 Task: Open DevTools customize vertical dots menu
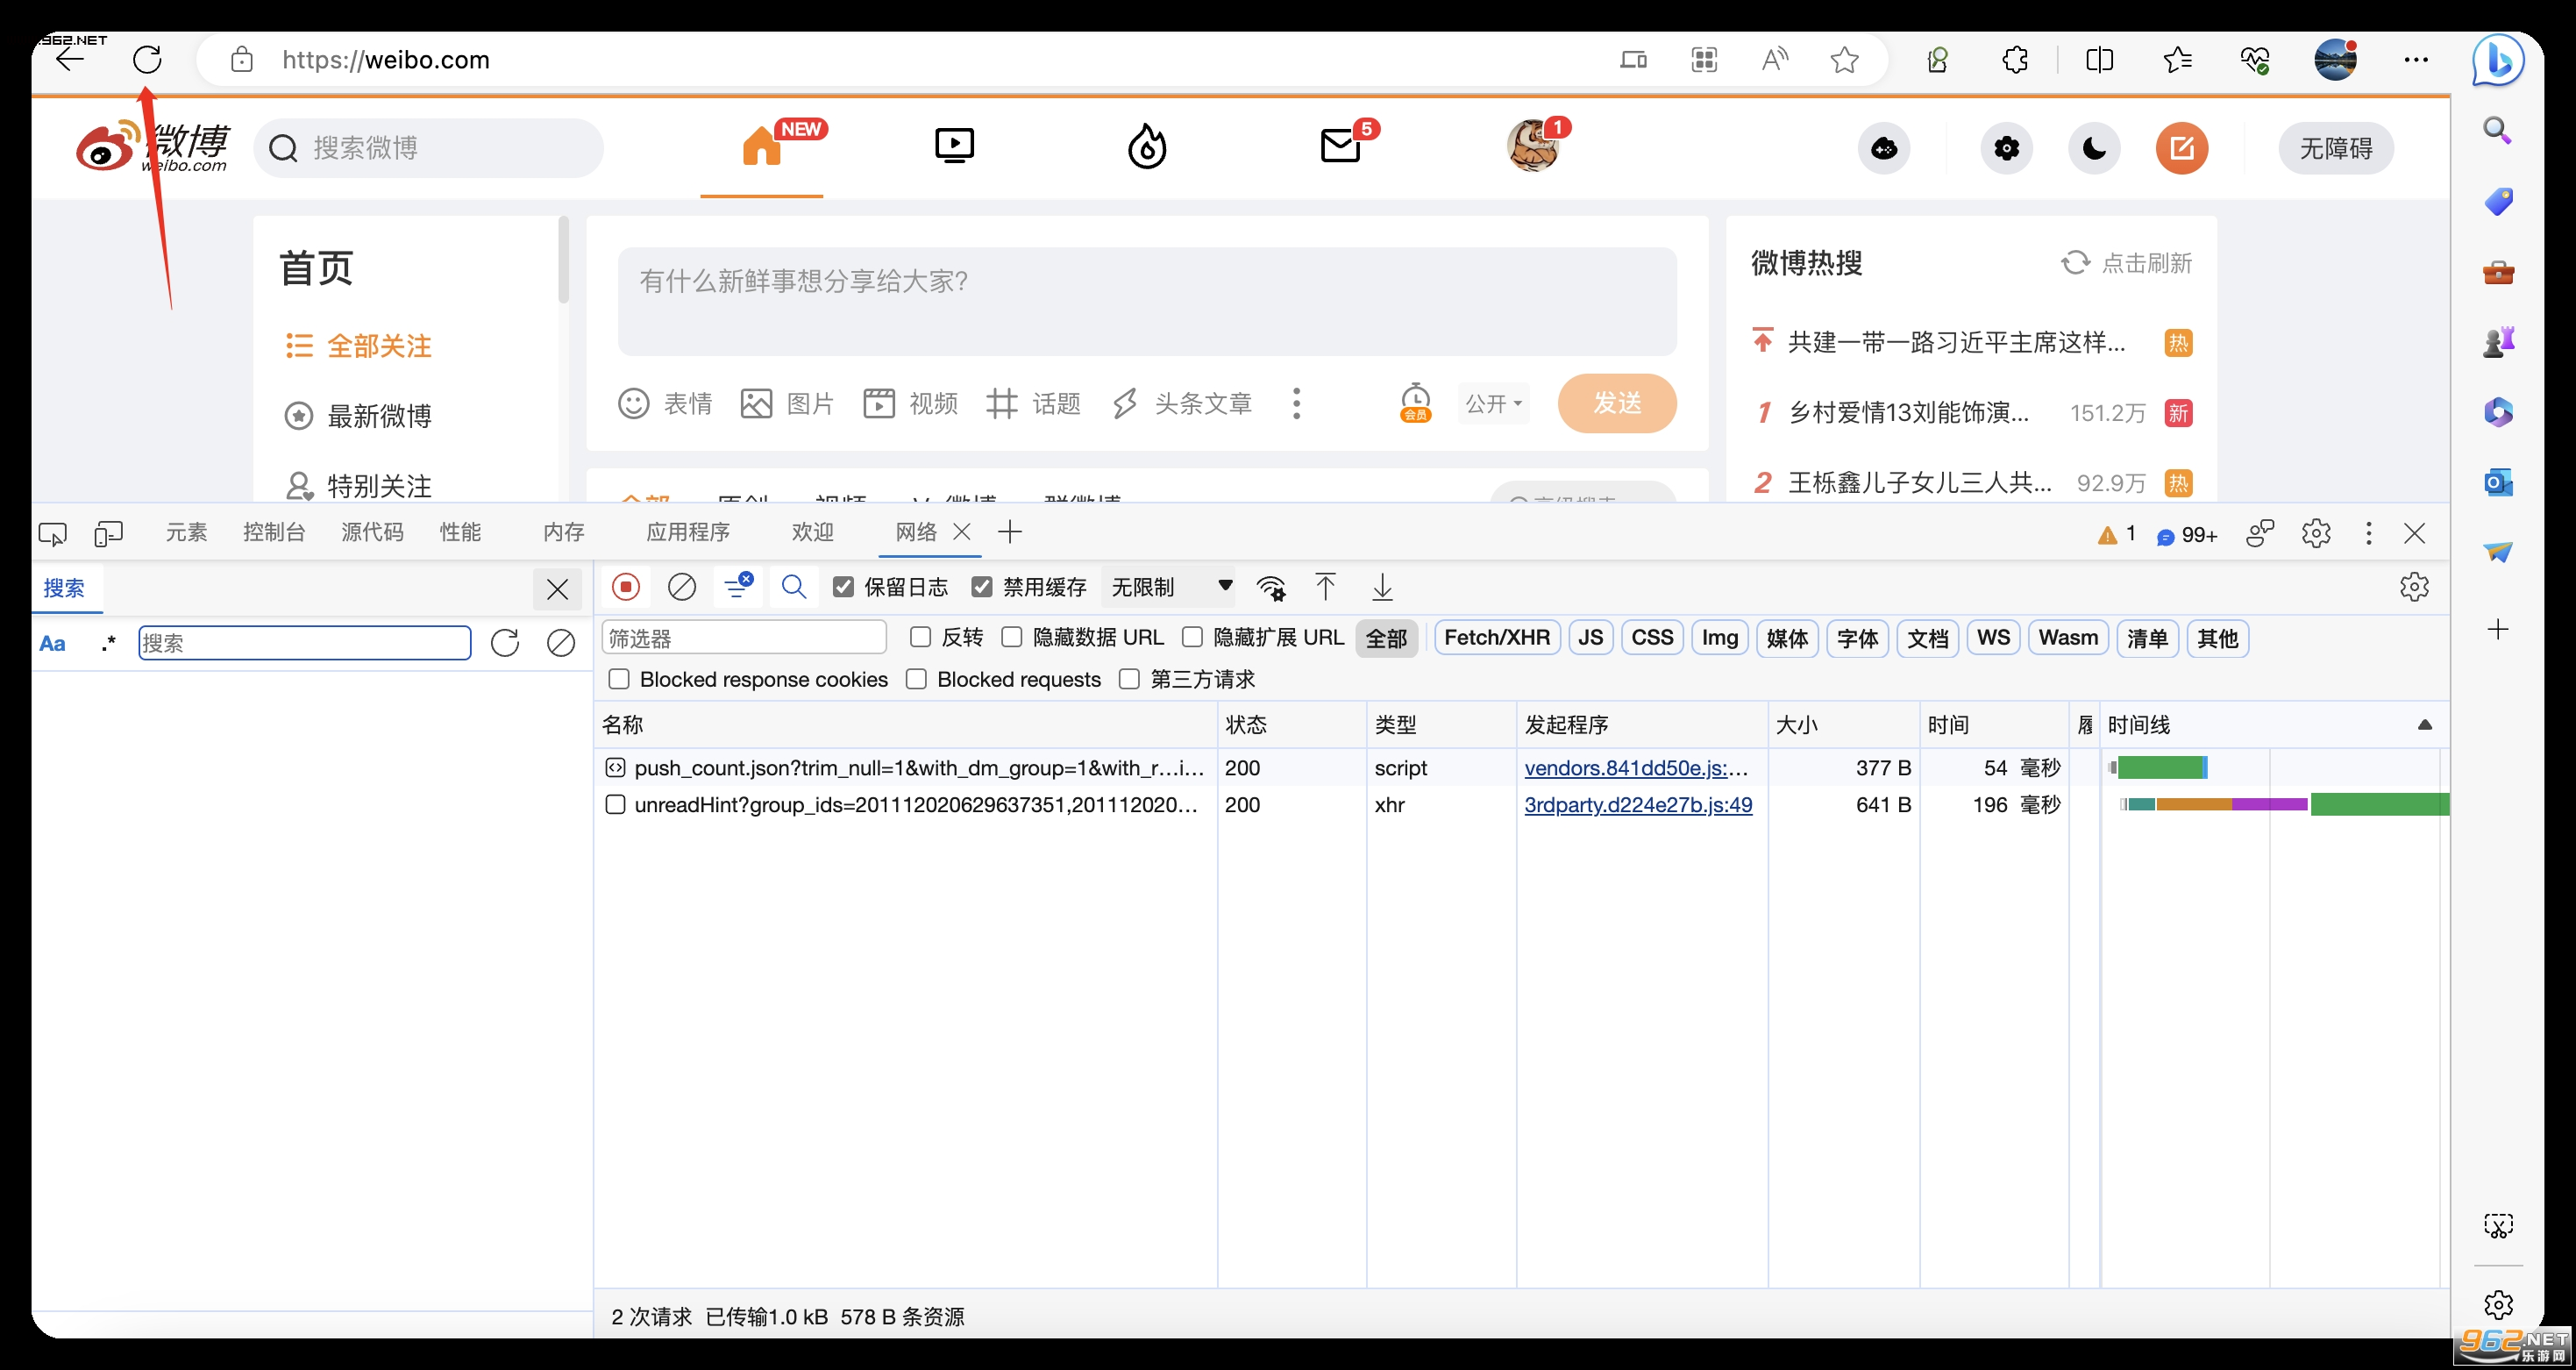tap(2368, 533)
